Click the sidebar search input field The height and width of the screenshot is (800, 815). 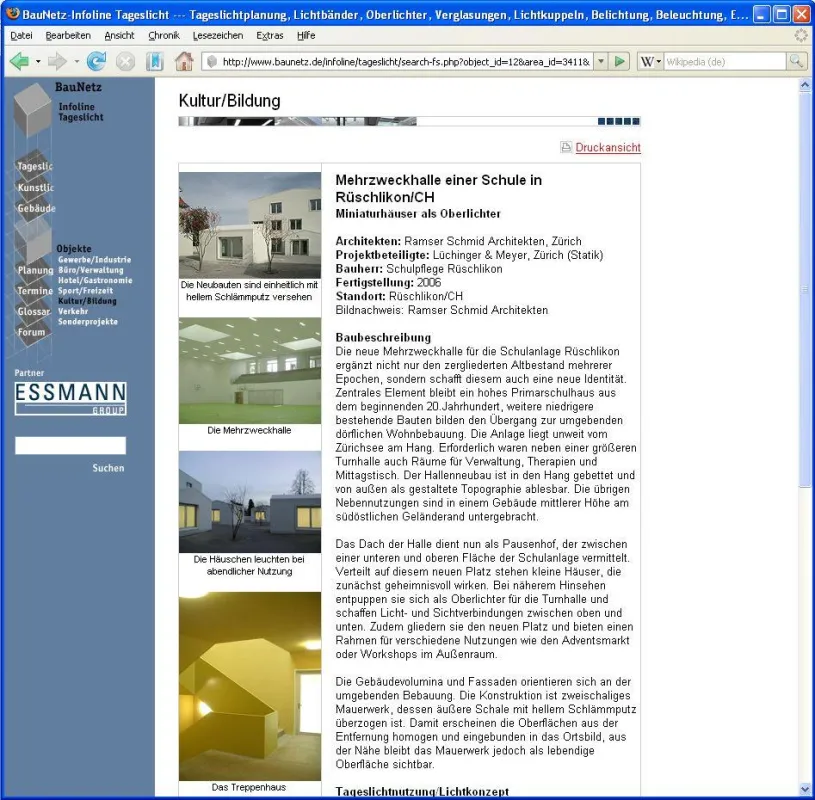[x=70, y=445]
